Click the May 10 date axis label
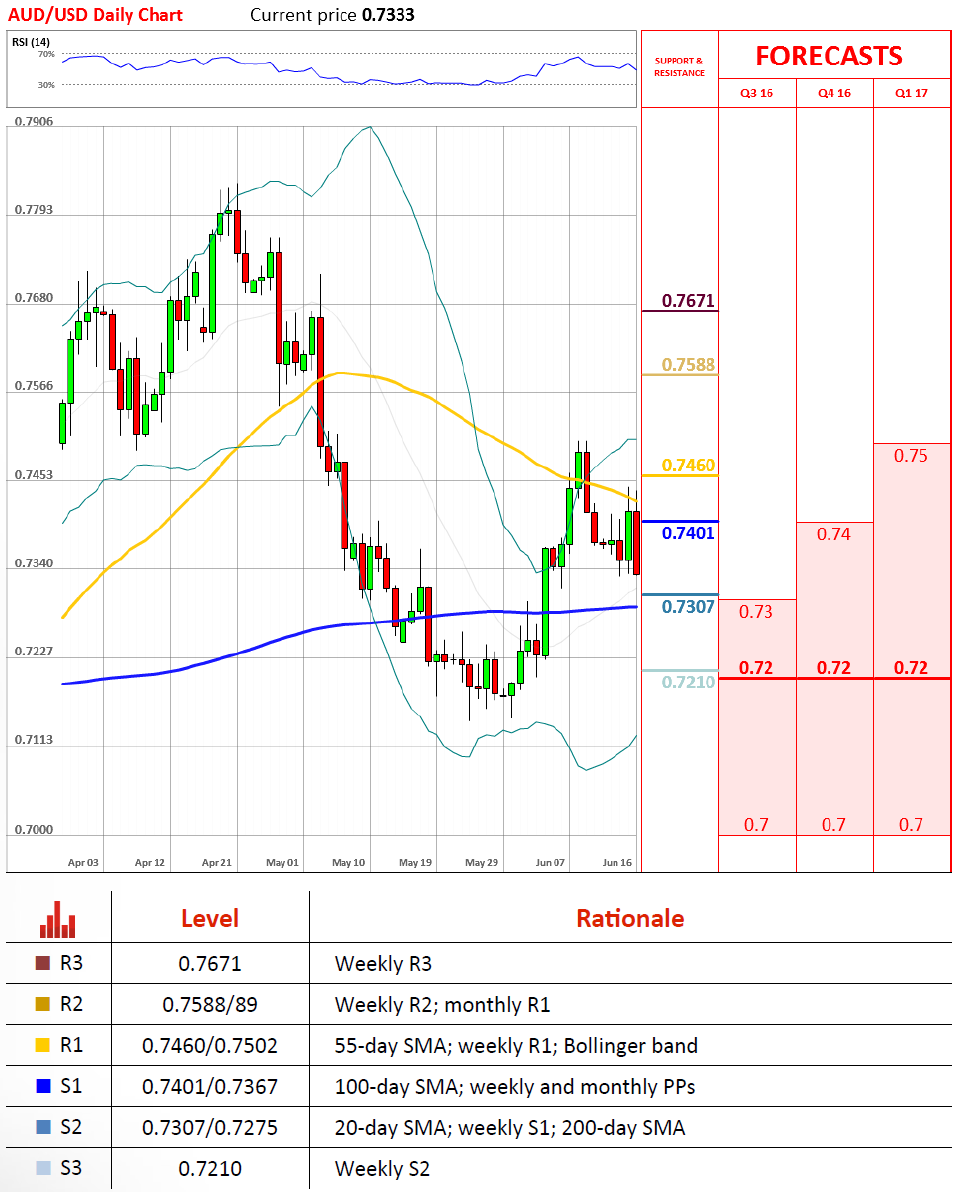Image resolution: width=953 pixels, height=1192 pixels. click(349, 862)
